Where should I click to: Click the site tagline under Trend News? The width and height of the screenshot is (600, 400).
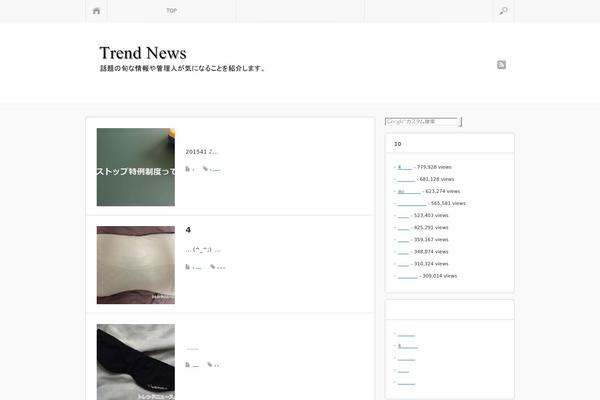(x=183, y=69)
